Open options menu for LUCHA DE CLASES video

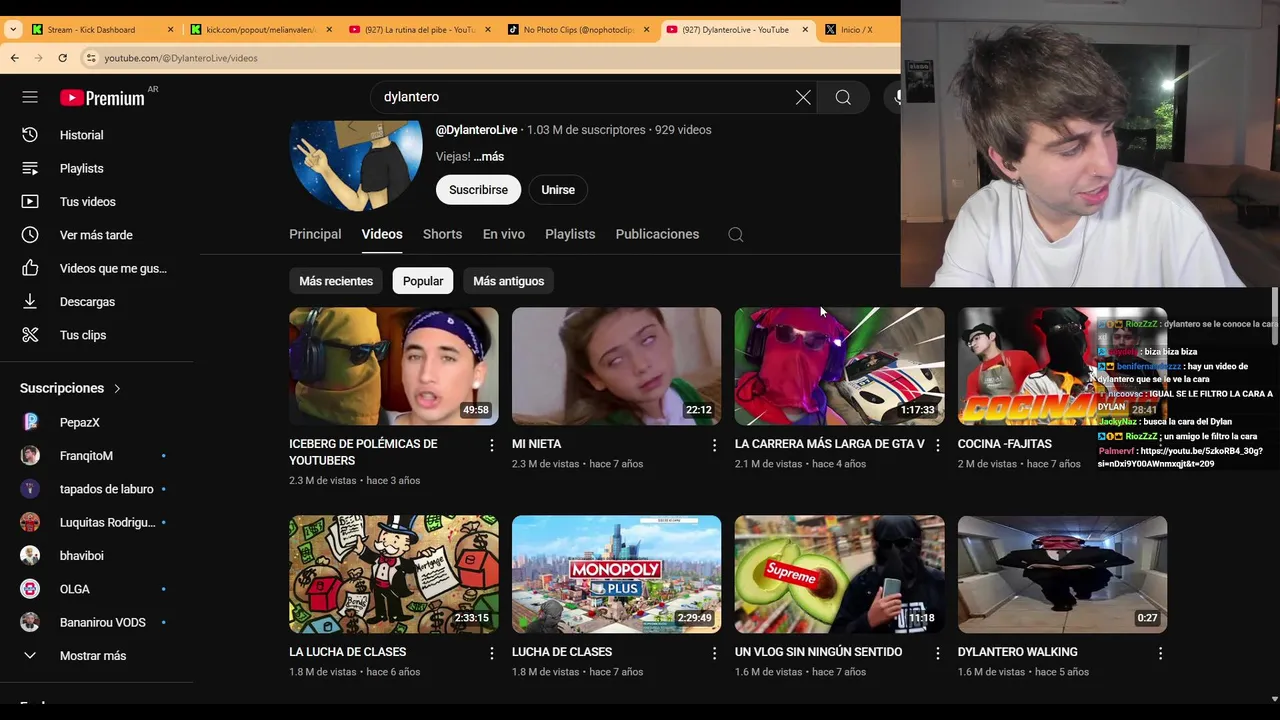pyautogui.click(x=714, y=653)
